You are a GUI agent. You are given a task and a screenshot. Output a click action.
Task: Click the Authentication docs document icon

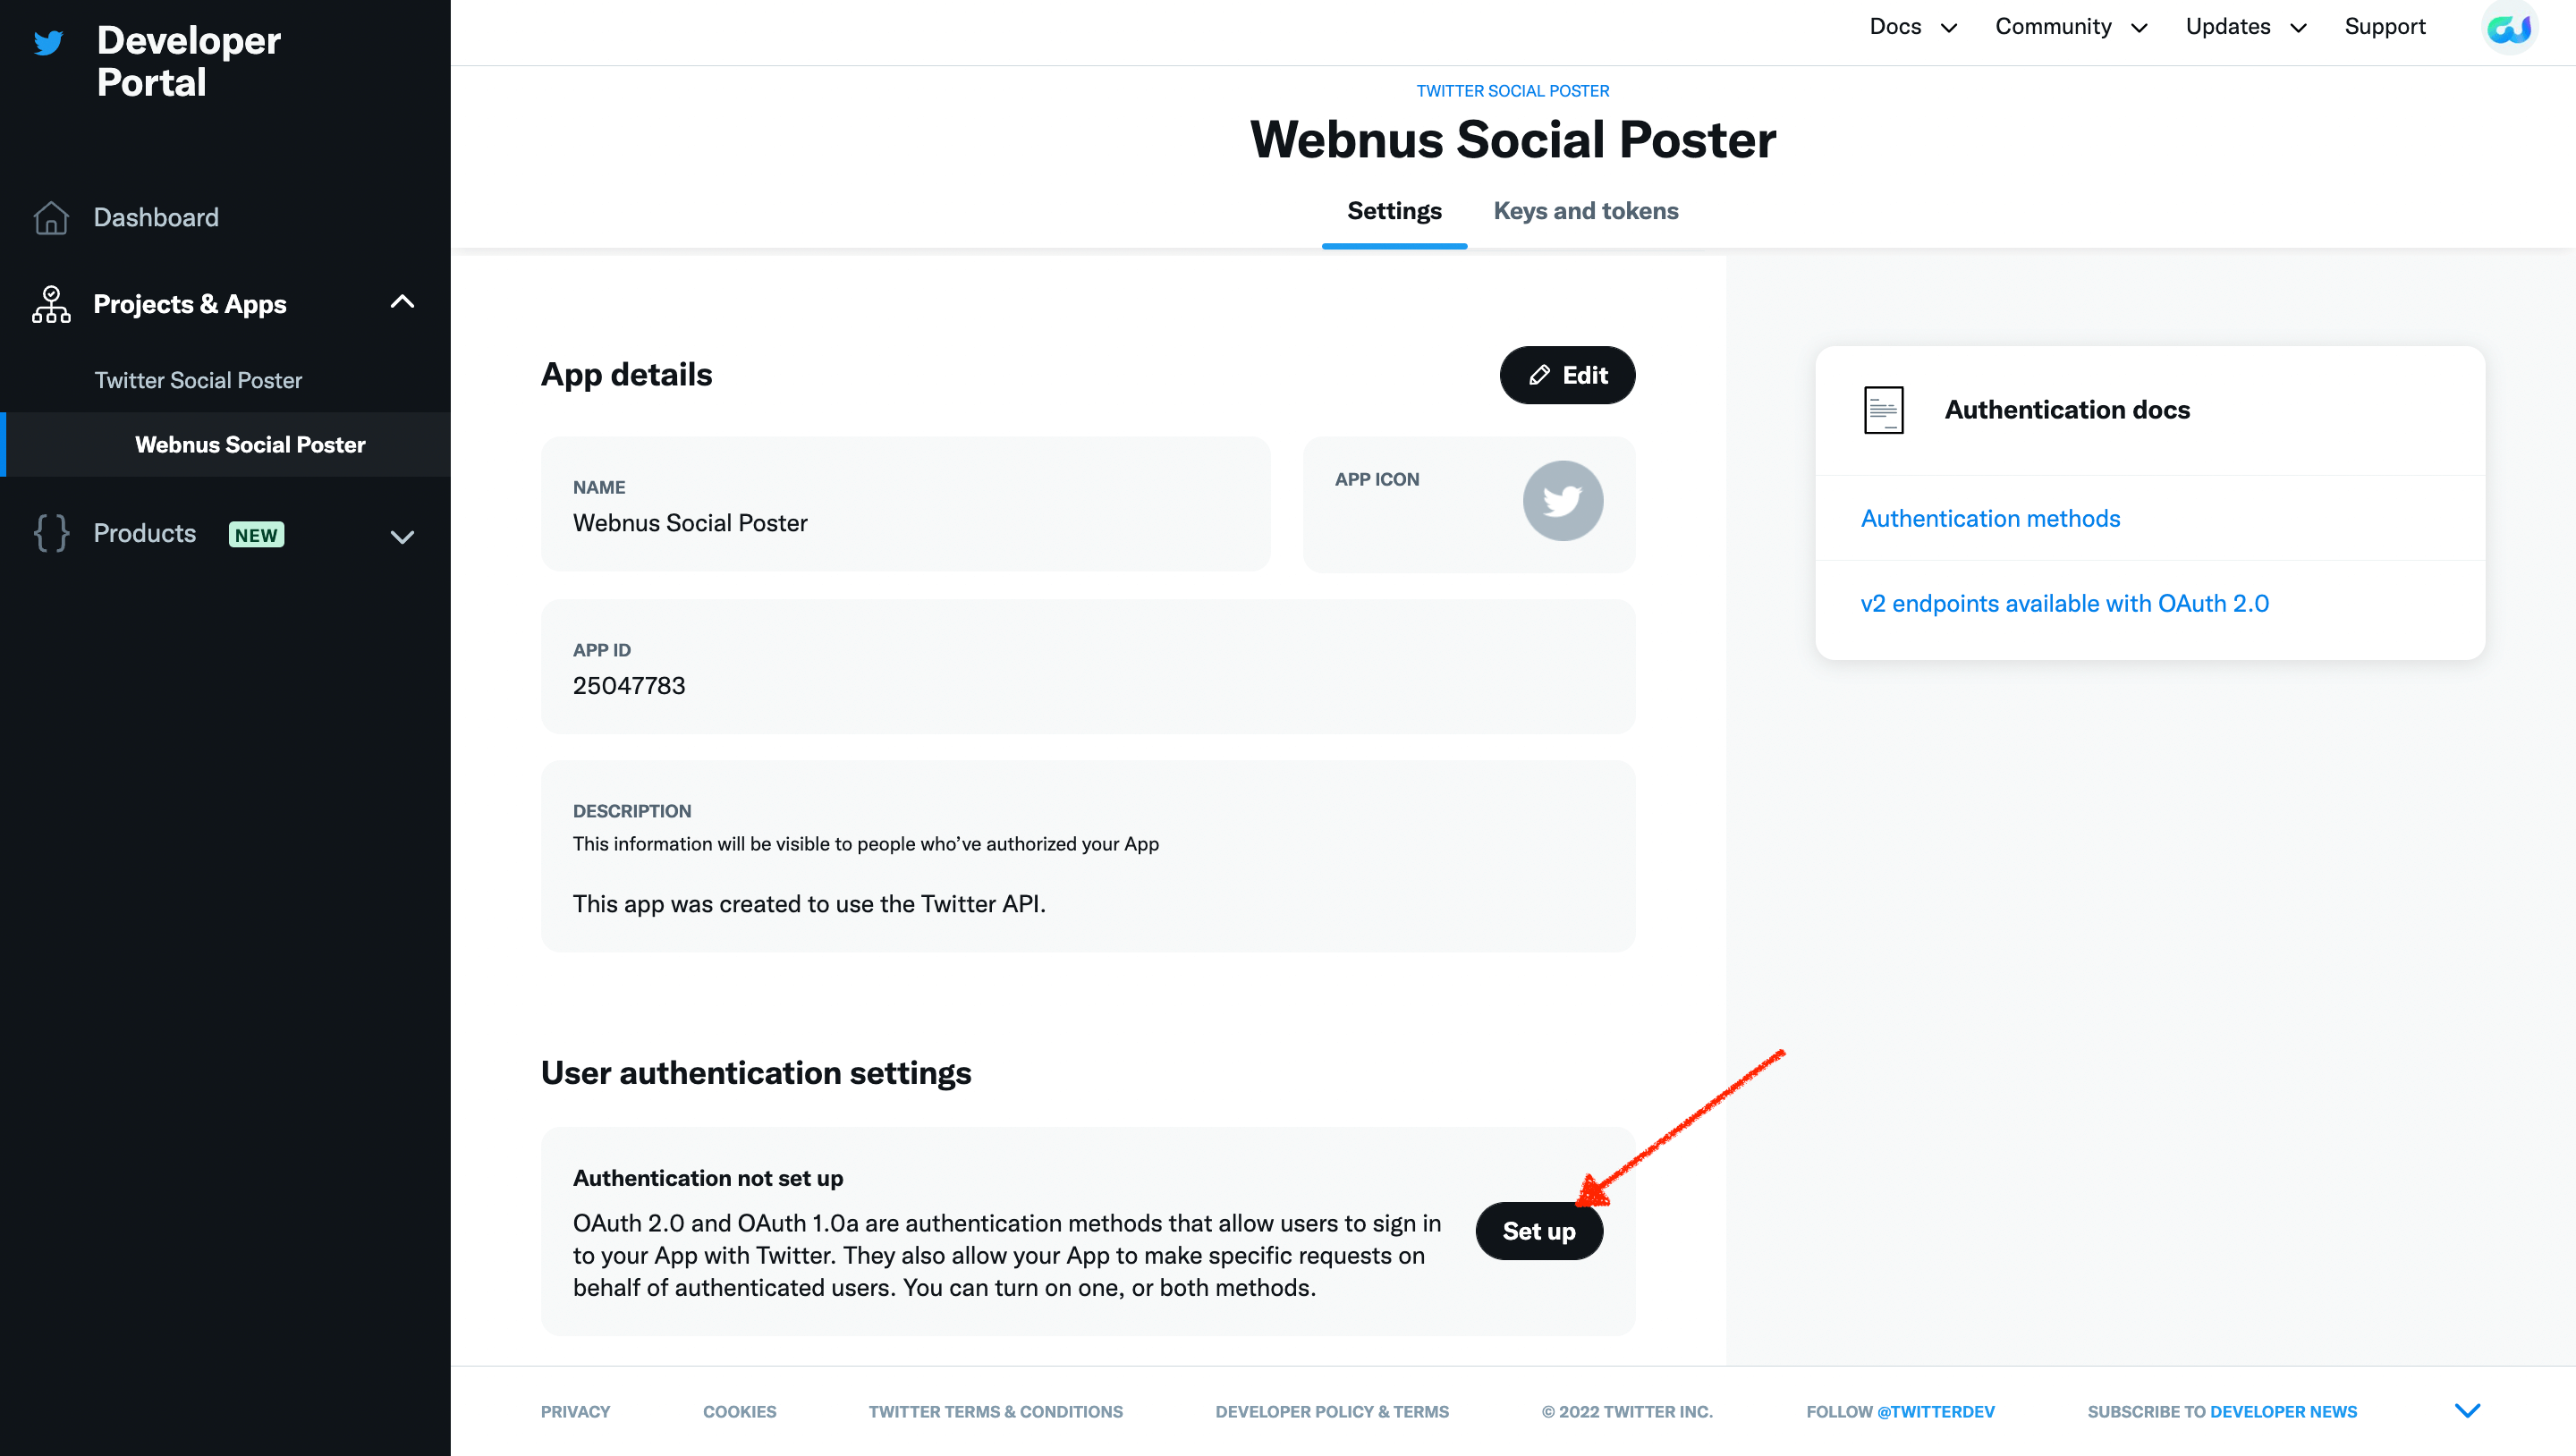1883,410
